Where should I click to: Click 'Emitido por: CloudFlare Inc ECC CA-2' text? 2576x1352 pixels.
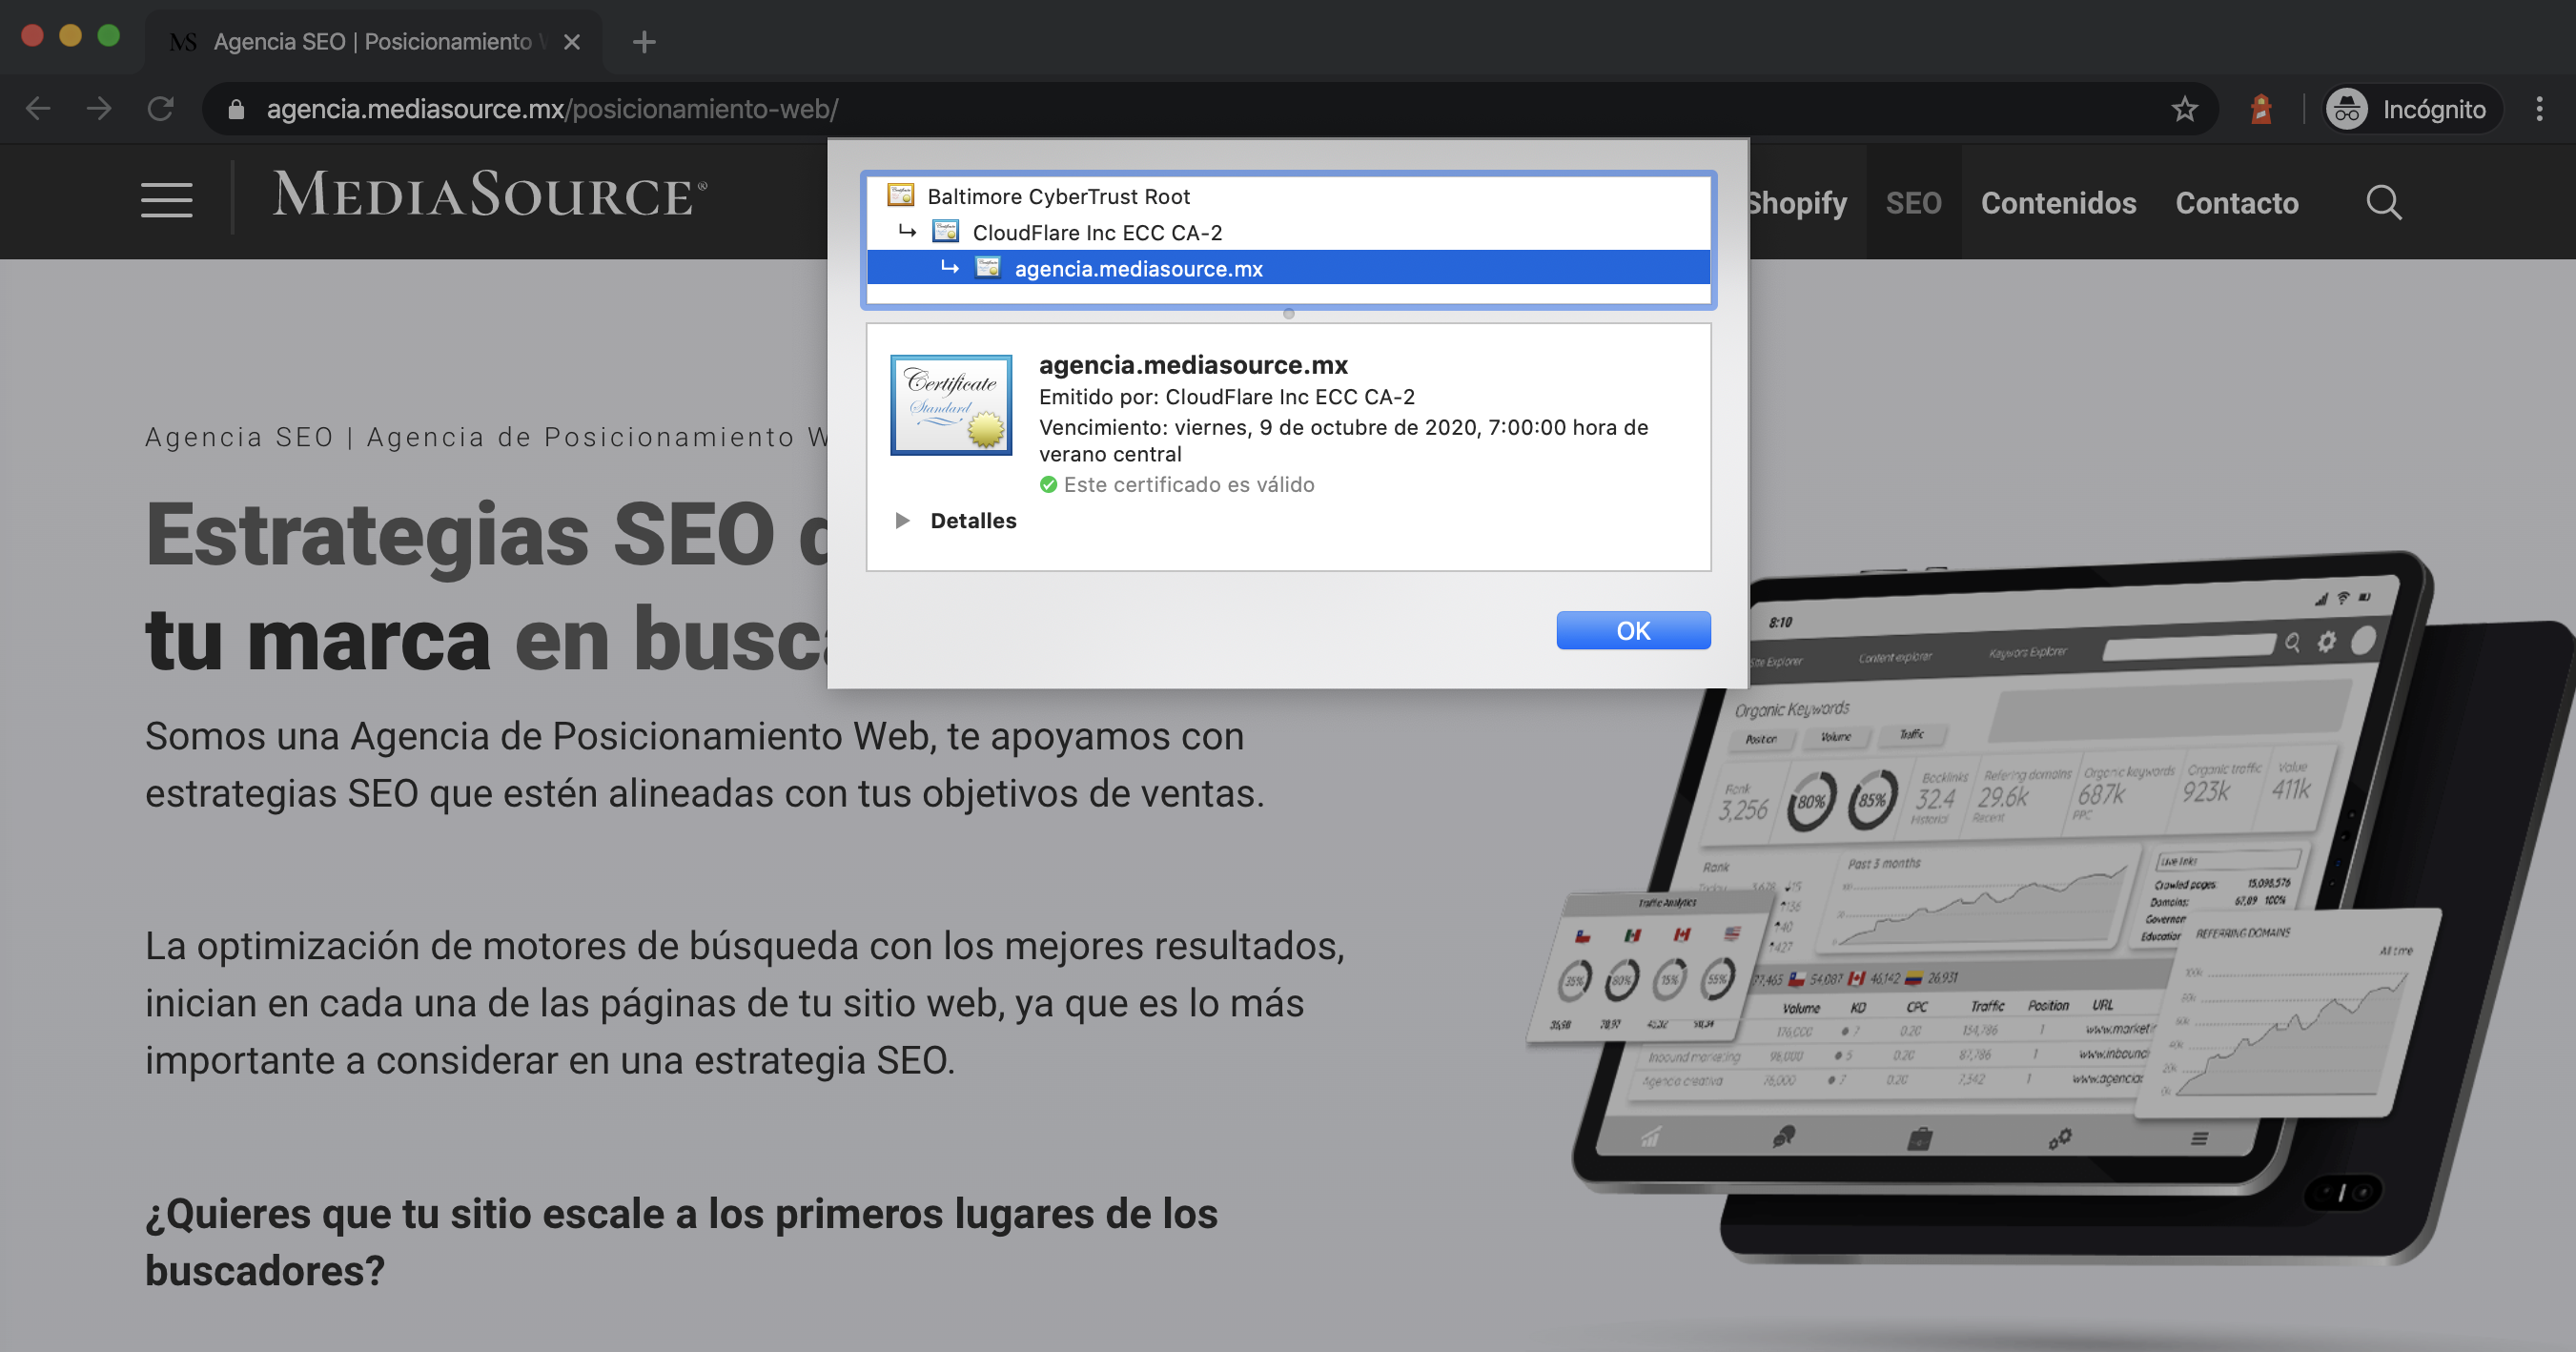click(1226, 397)
